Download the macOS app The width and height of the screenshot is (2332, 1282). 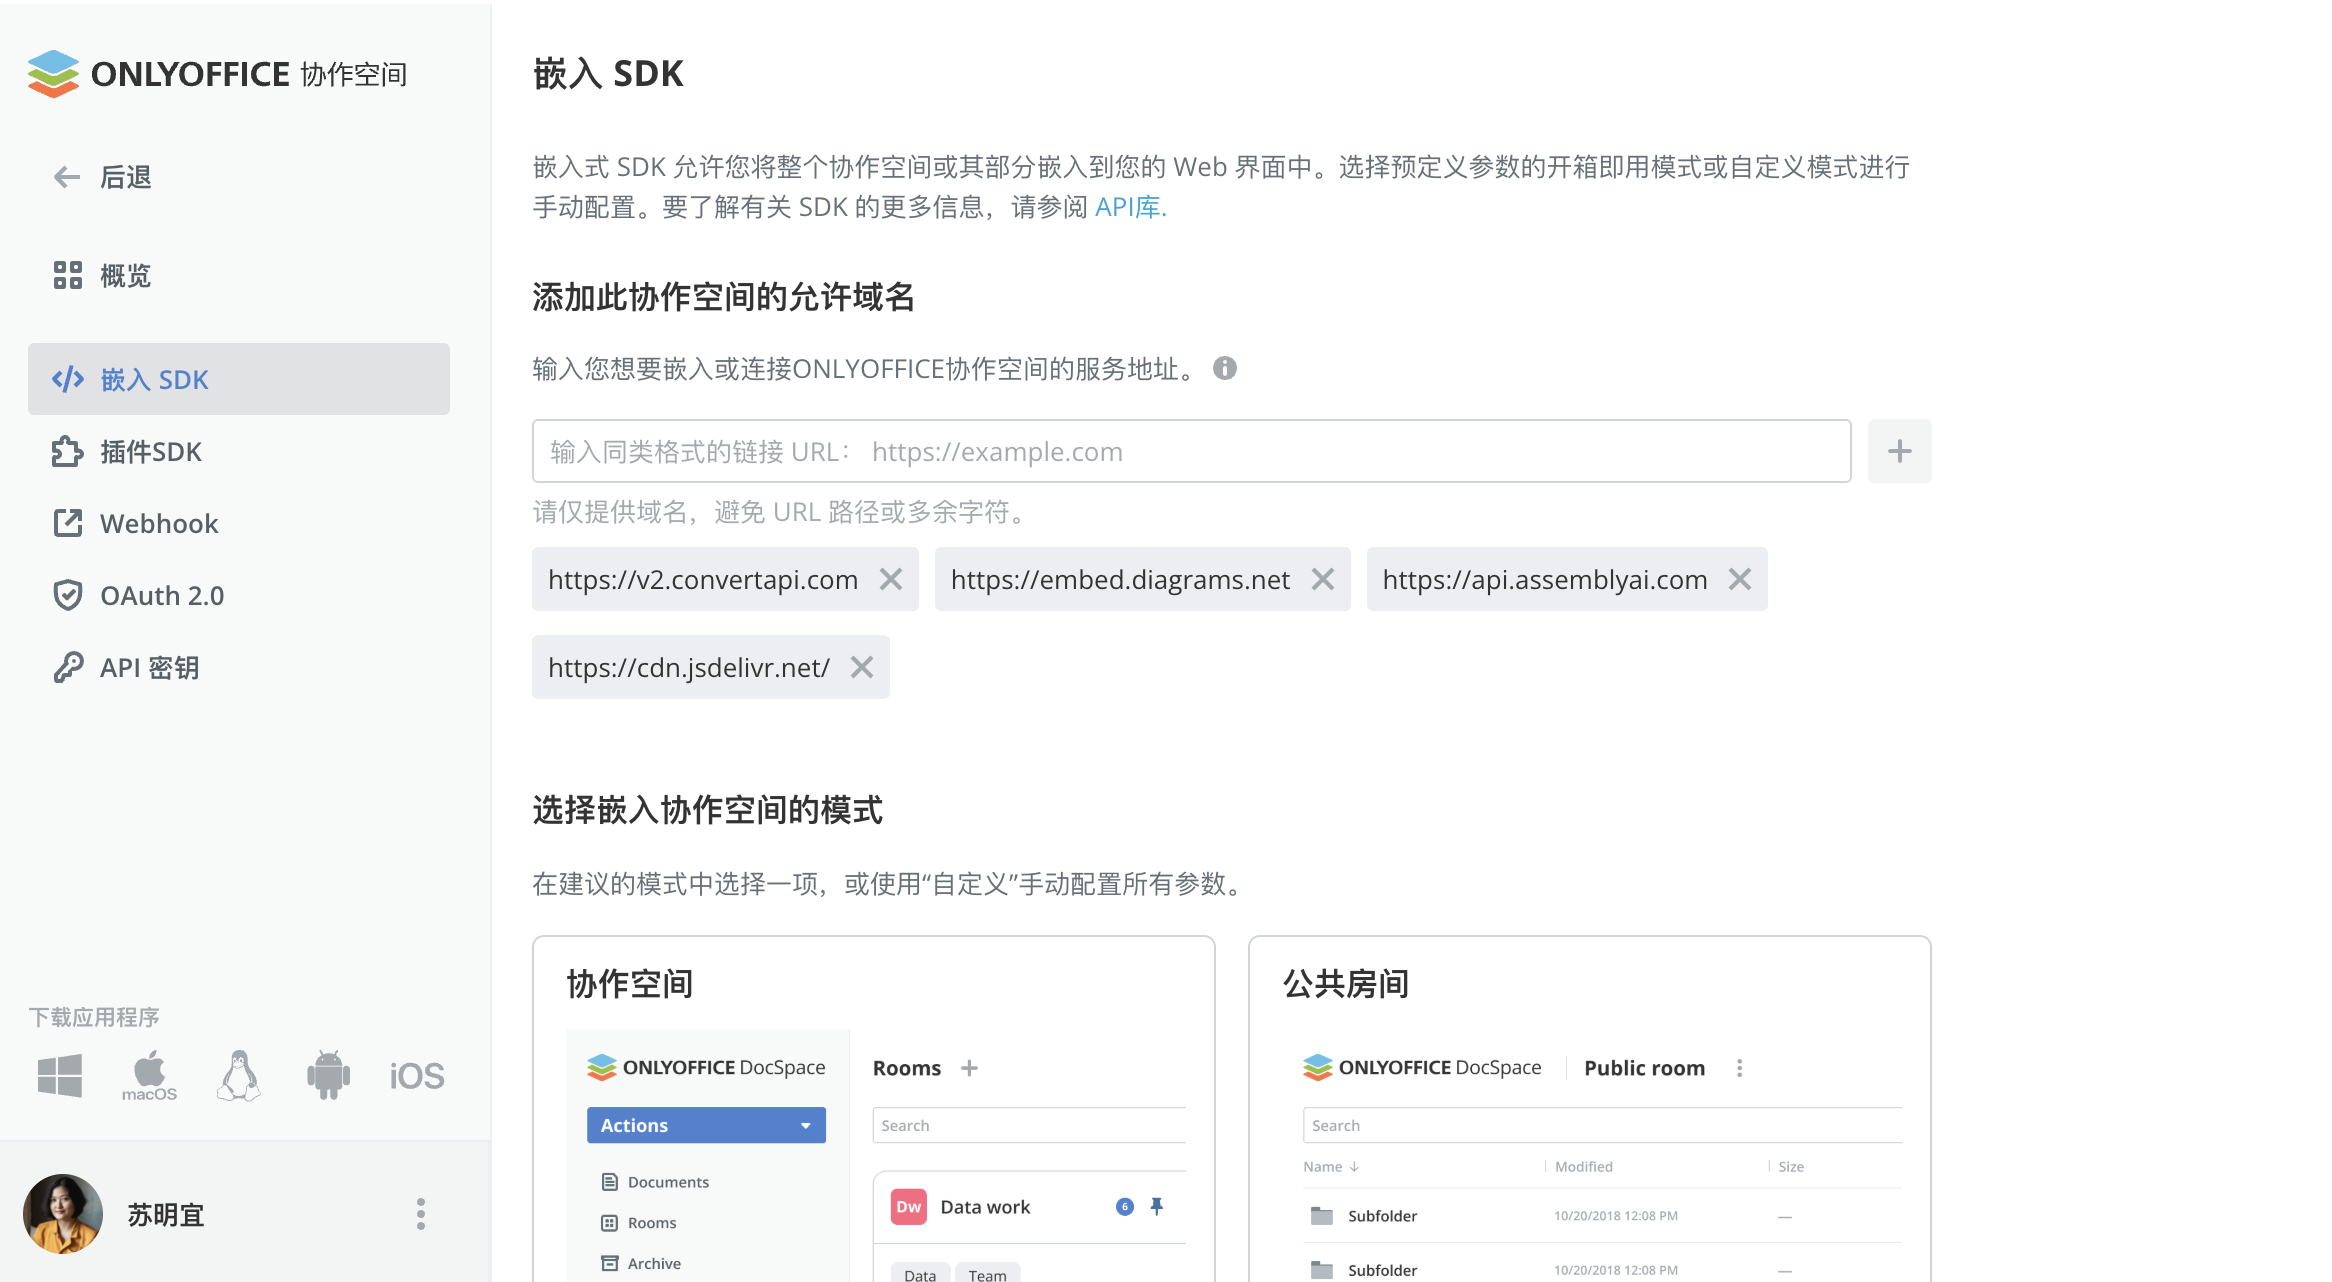coord(149,1076)
